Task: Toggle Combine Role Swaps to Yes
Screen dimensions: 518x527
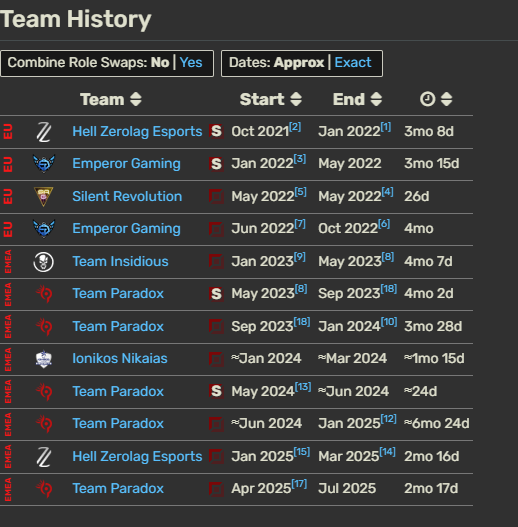Action: (191, 63)
